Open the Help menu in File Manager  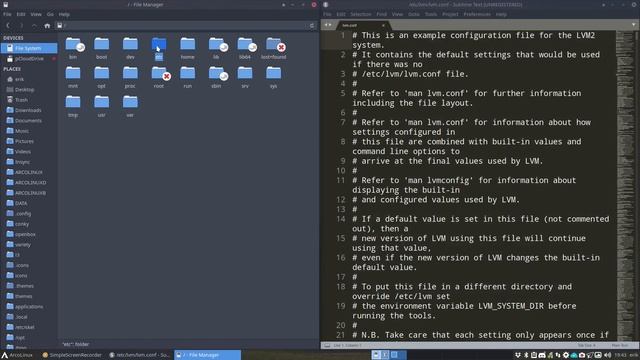64,14
